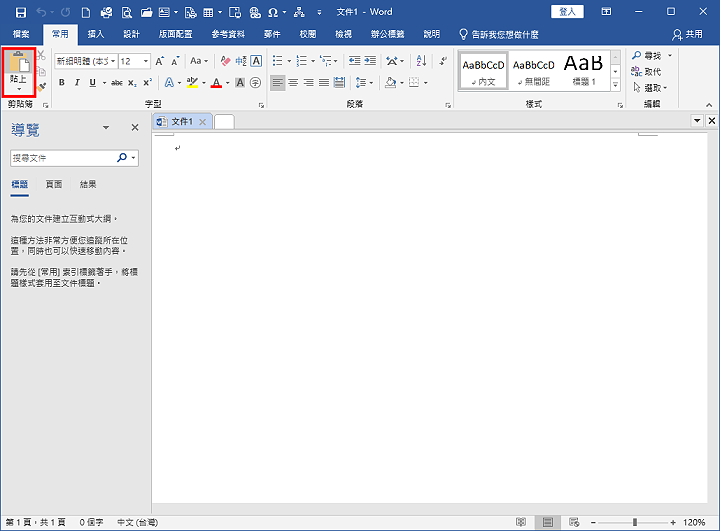Screen dimensions: 720x531
Task: Click the Share (共用) button
Action: (687, 34)
